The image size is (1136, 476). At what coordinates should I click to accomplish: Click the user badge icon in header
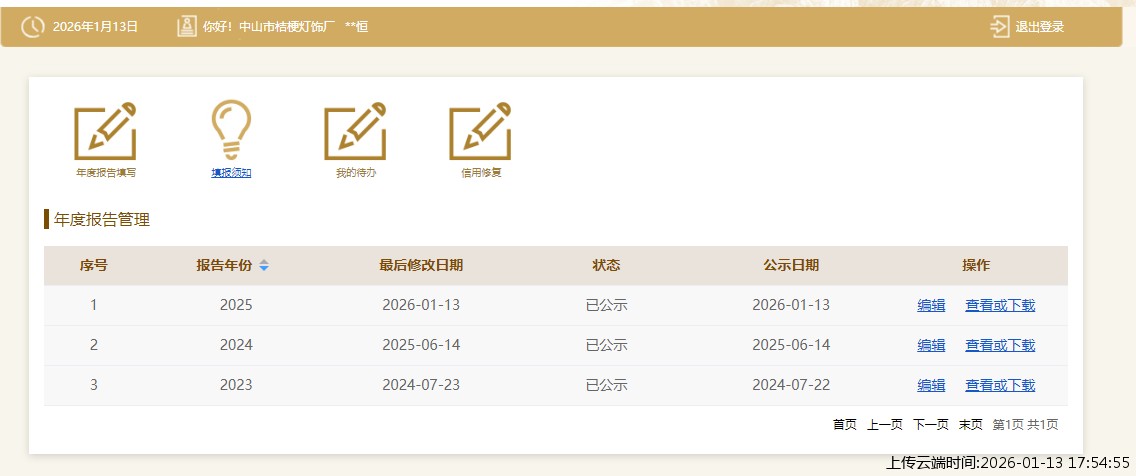[x=186, y=27]
